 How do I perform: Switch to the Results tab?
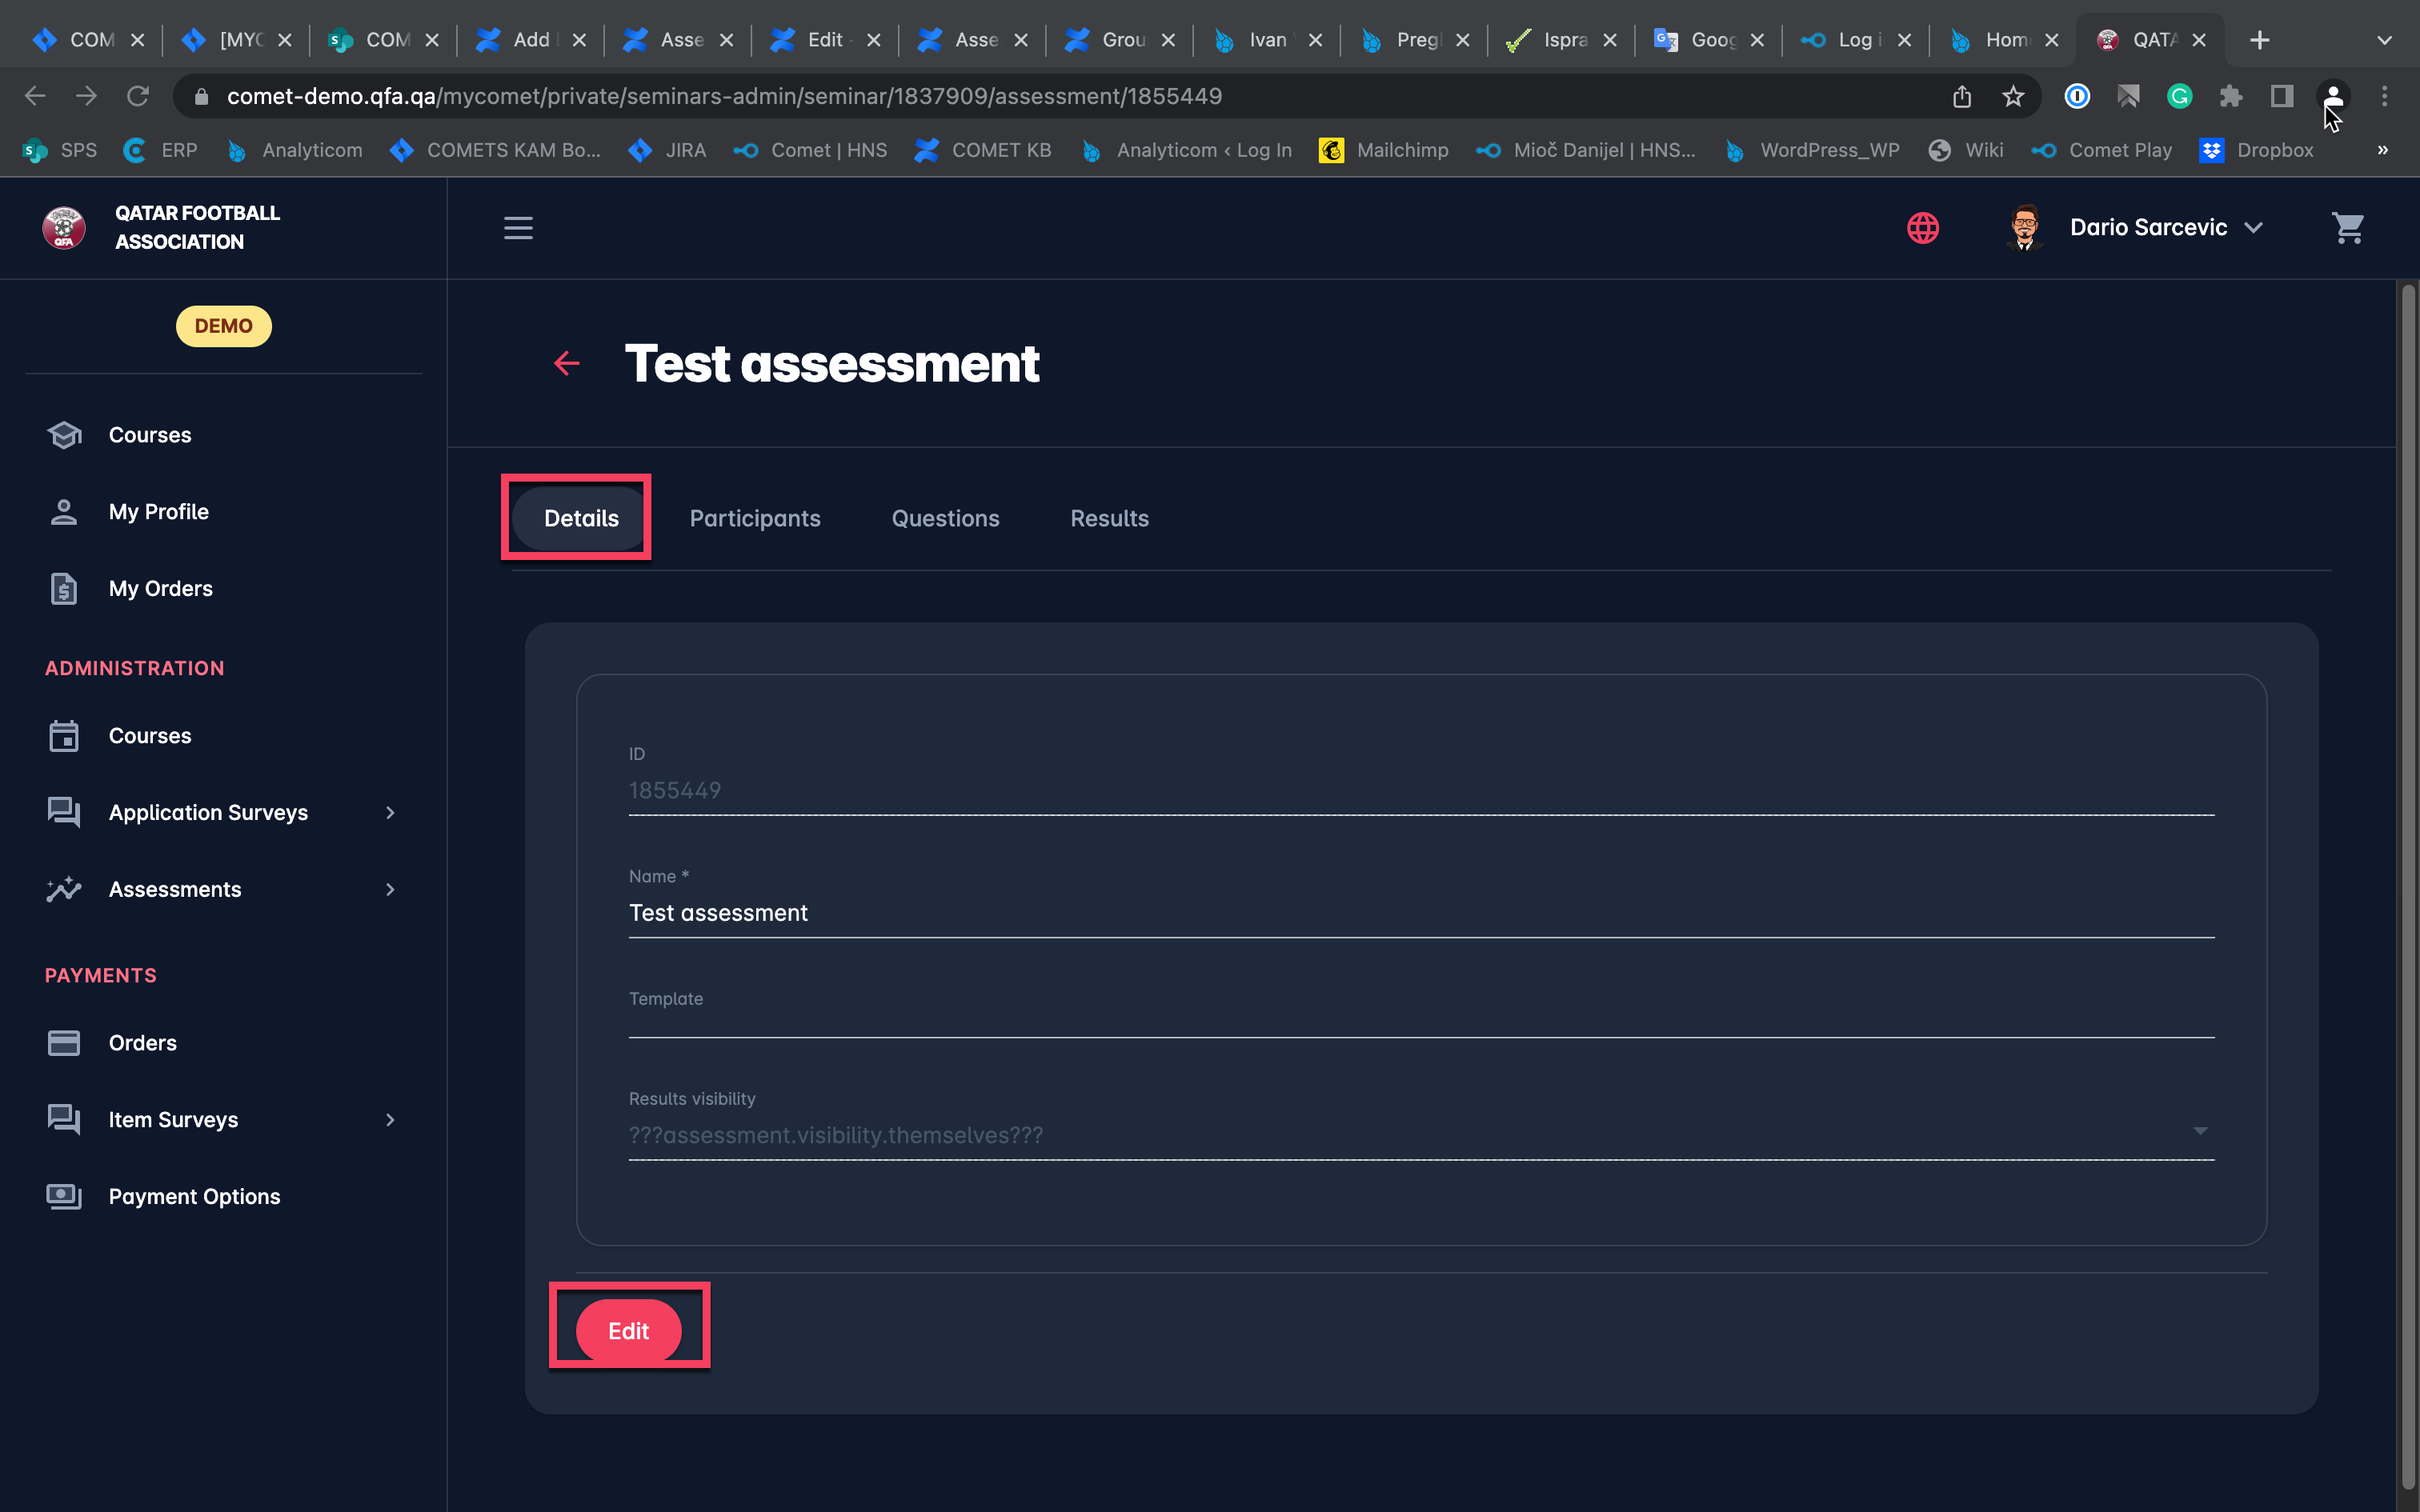[x=1109, y=519]
